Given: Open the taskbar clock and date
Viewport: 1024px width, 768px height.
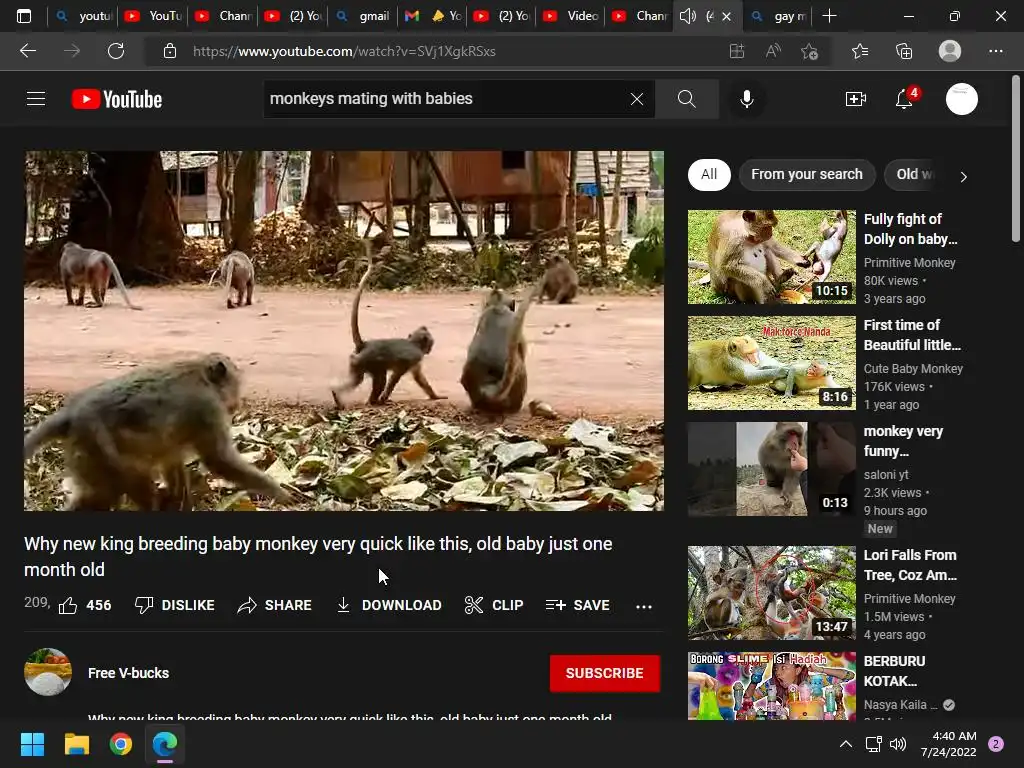Looking at the screenshot, I should pyautogui.click(x=949, y=744).
